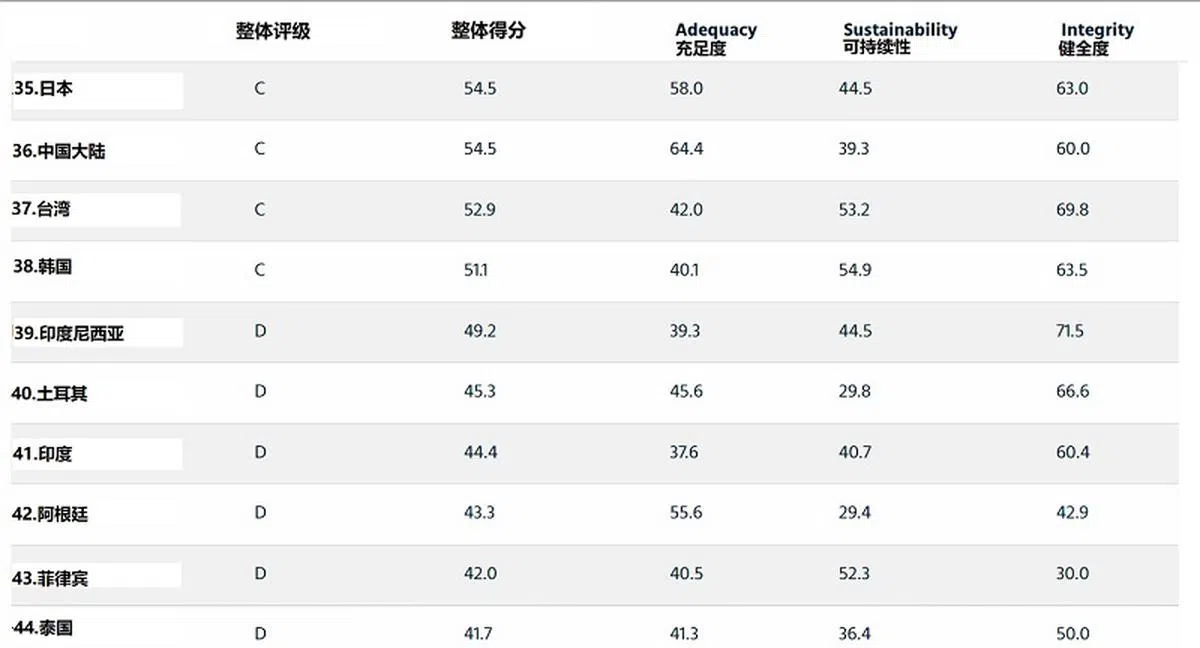Viewport: 1200px width, 648px height.
Task: Click the 40.土耳其 country name
Action: point(50,394)
